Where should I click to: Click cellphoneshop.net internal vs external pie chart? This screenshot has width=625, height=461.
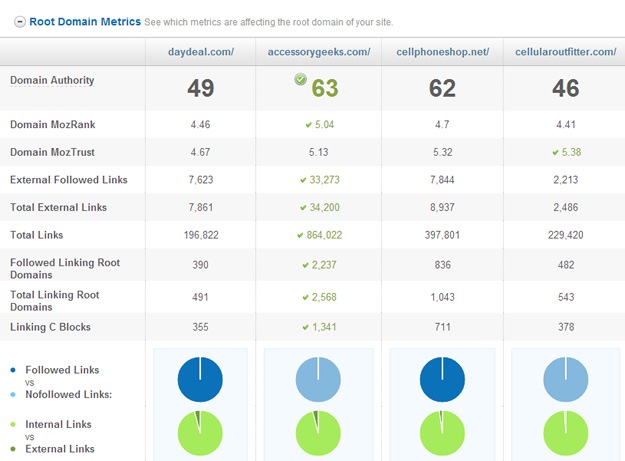click(442, 433)
